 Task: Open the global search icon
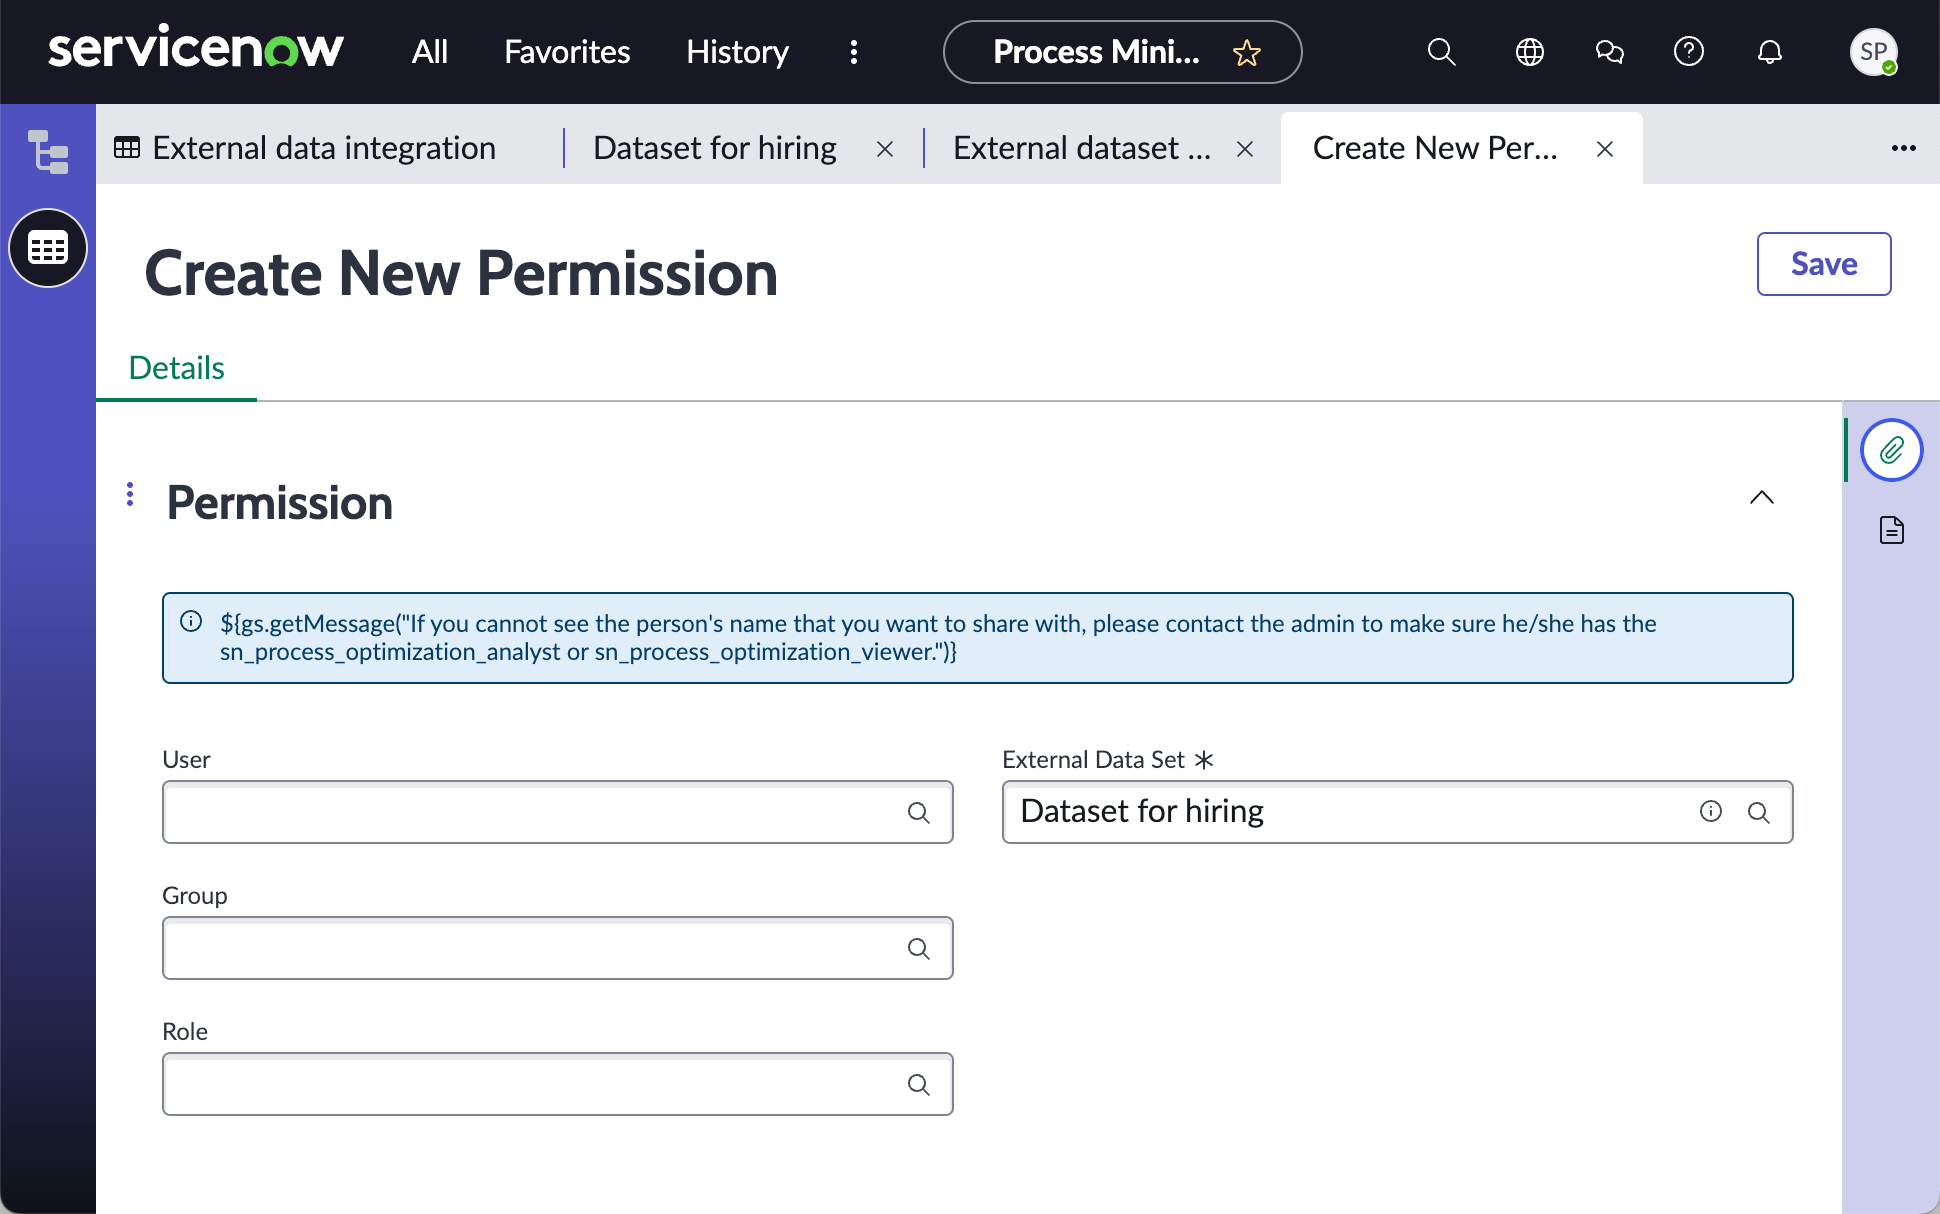(1441, 52)
